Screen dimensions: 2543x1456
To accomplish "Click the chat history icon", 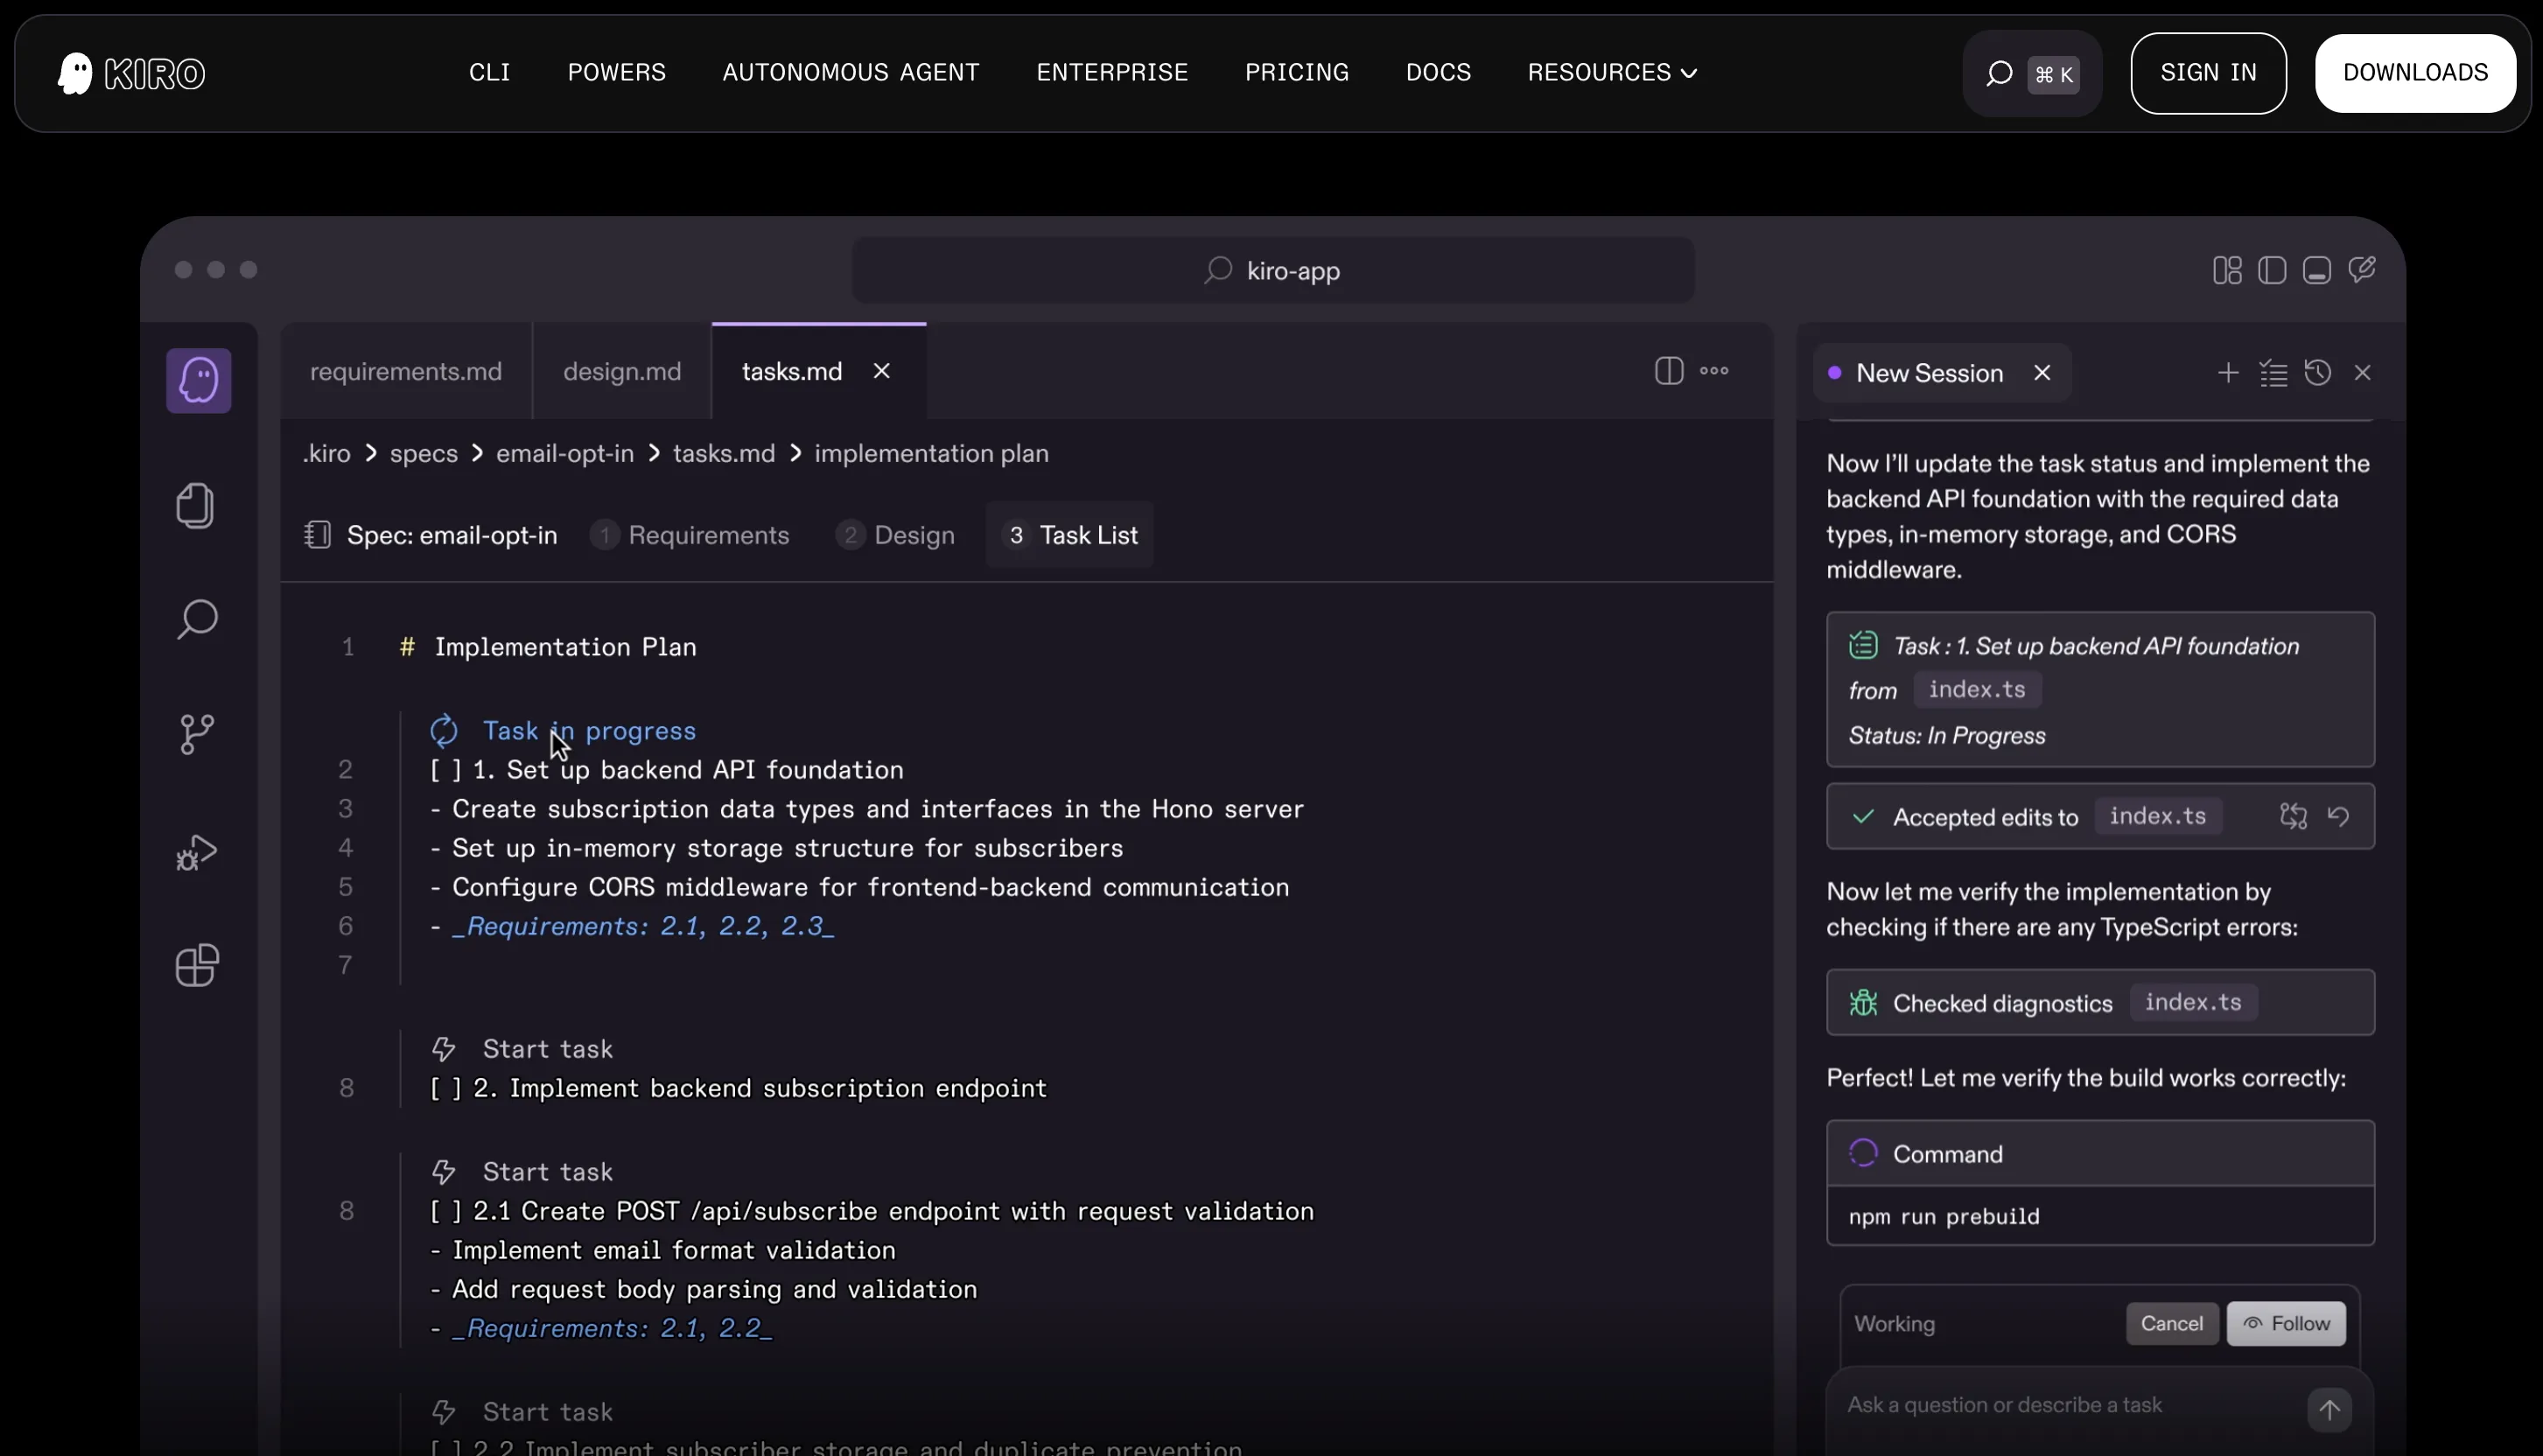I will click(2317, 373).
